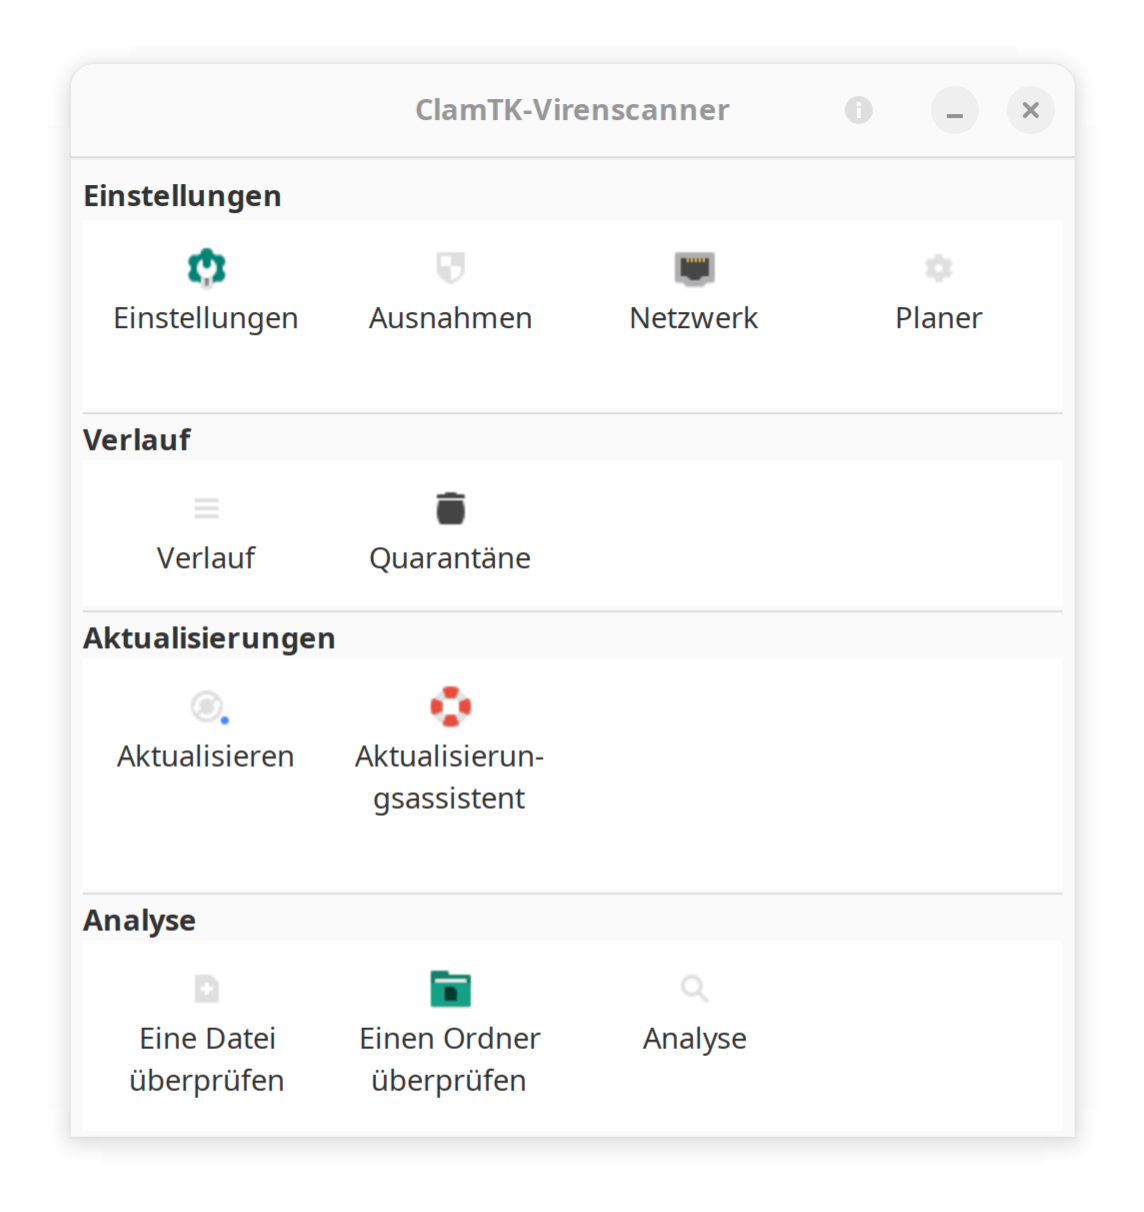Close the ClamTK-Virenscanner window
1144x1212 pixels.
click(1031, 110)
